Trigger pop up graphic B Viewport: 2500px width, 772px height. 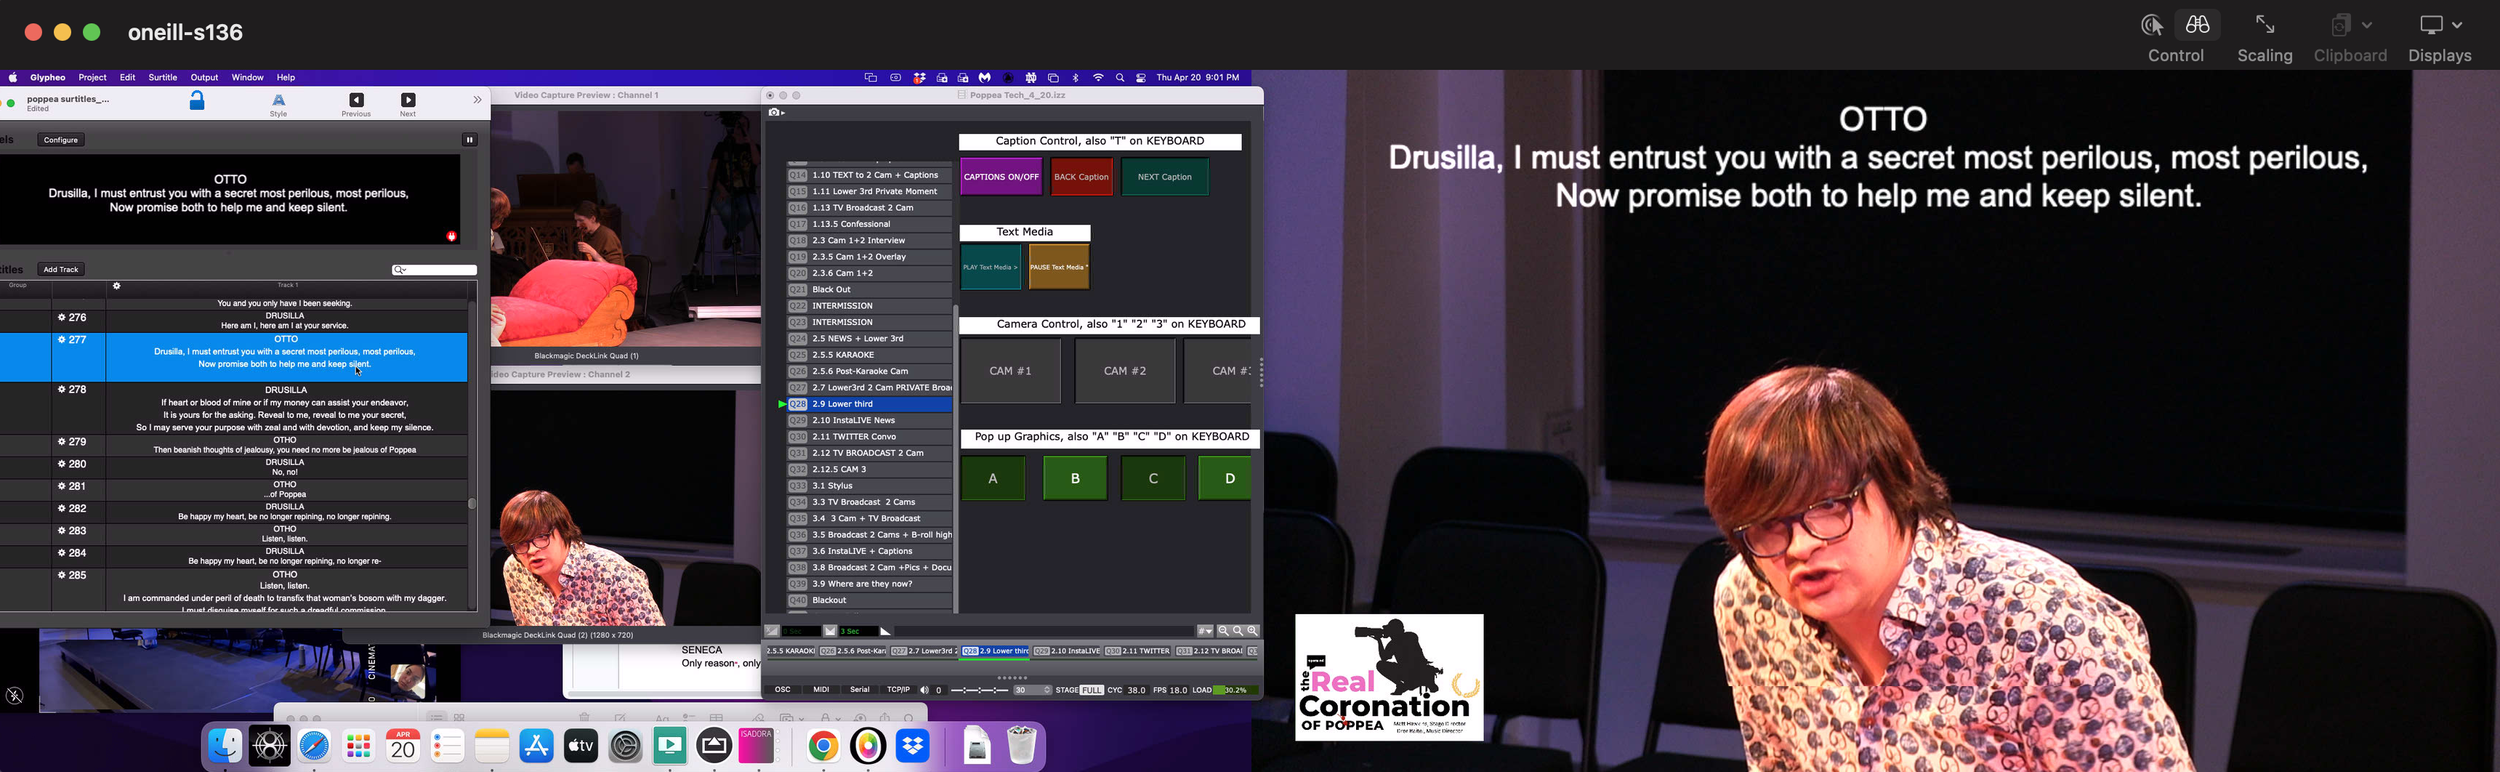tap(1075, 478)
